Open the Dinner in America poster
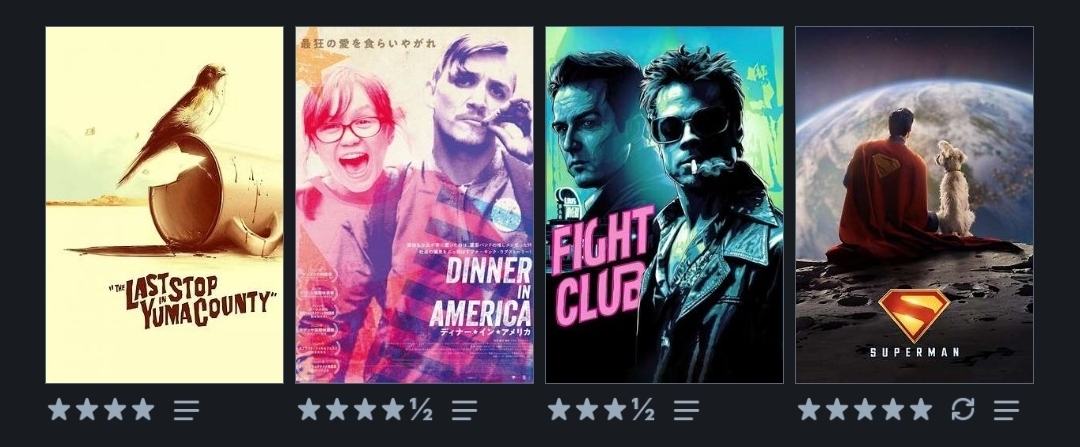The image size is (1080, 447). (414, 205)
